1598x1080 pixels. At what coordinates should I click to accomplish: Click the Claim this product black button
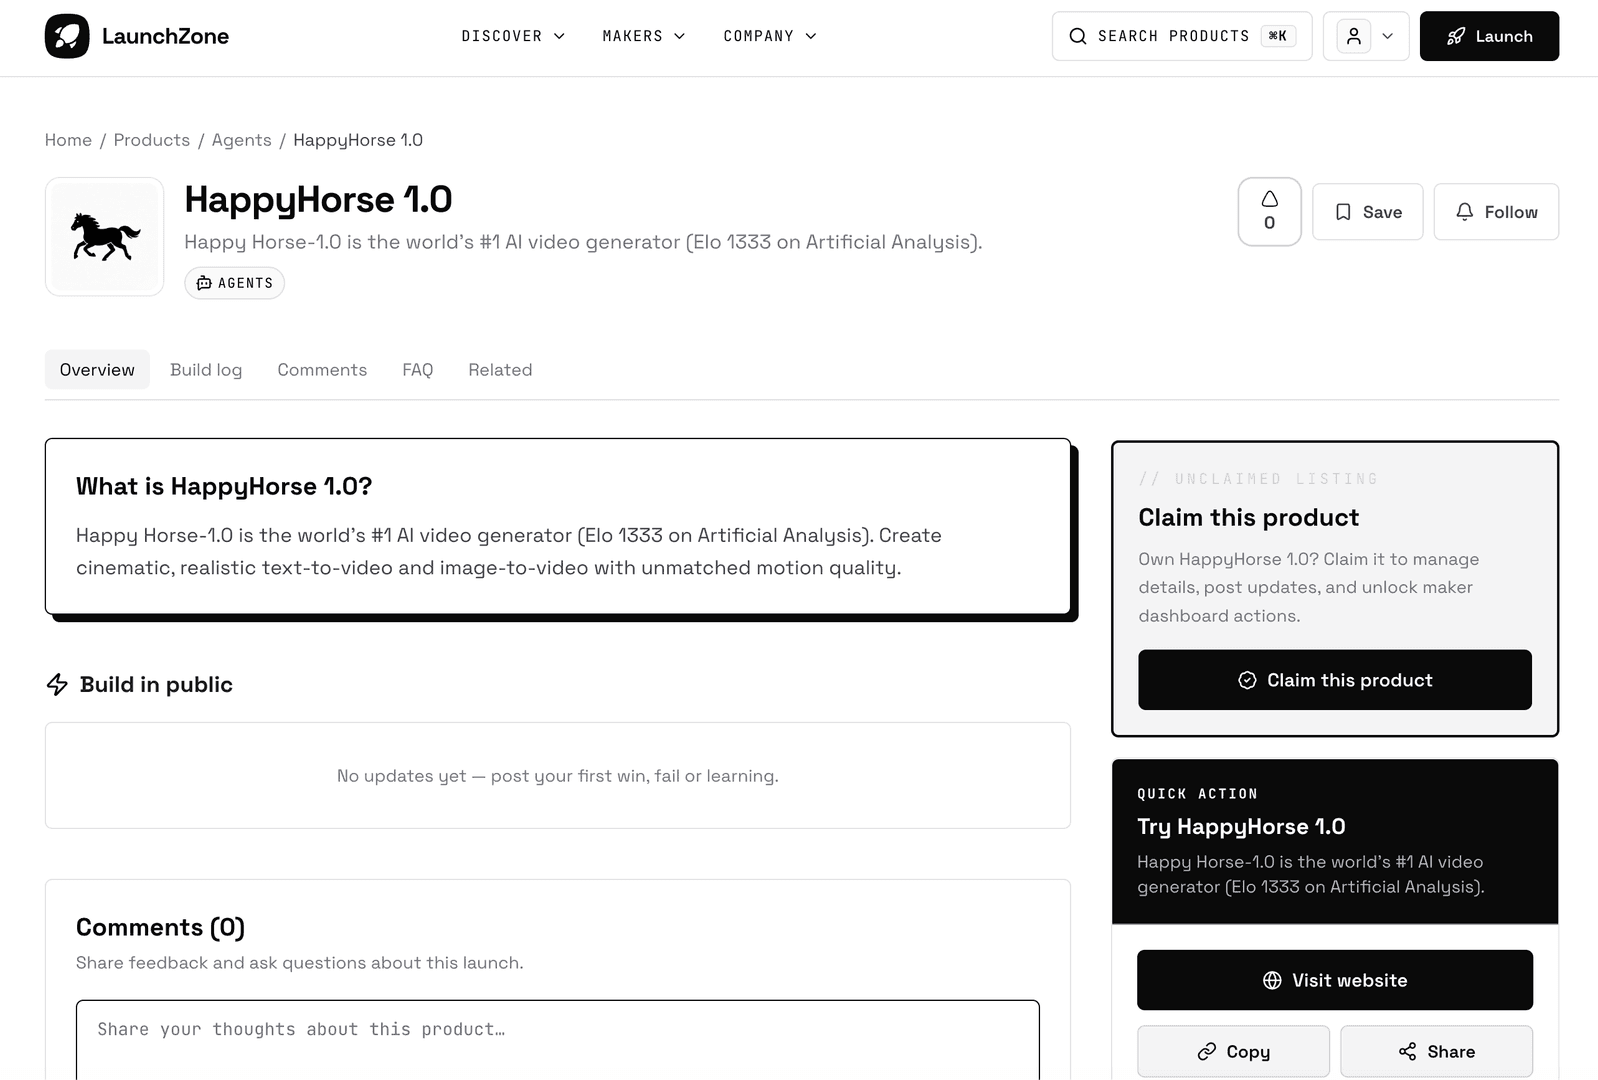pyautogui.click(x=1335, y=680)
